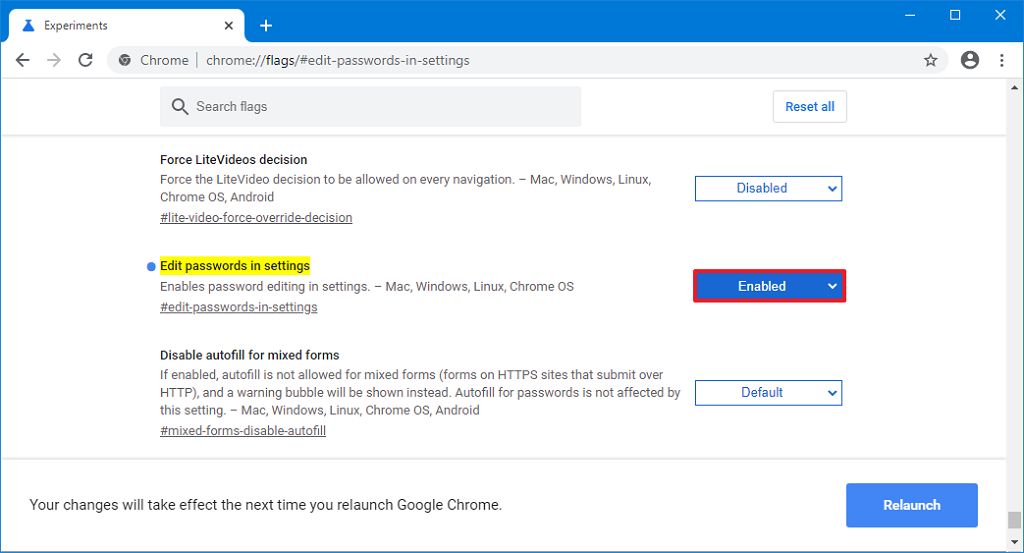Open the user profile avatar icon
Viewport: 1024px width, 553px height.
(969, 60)
